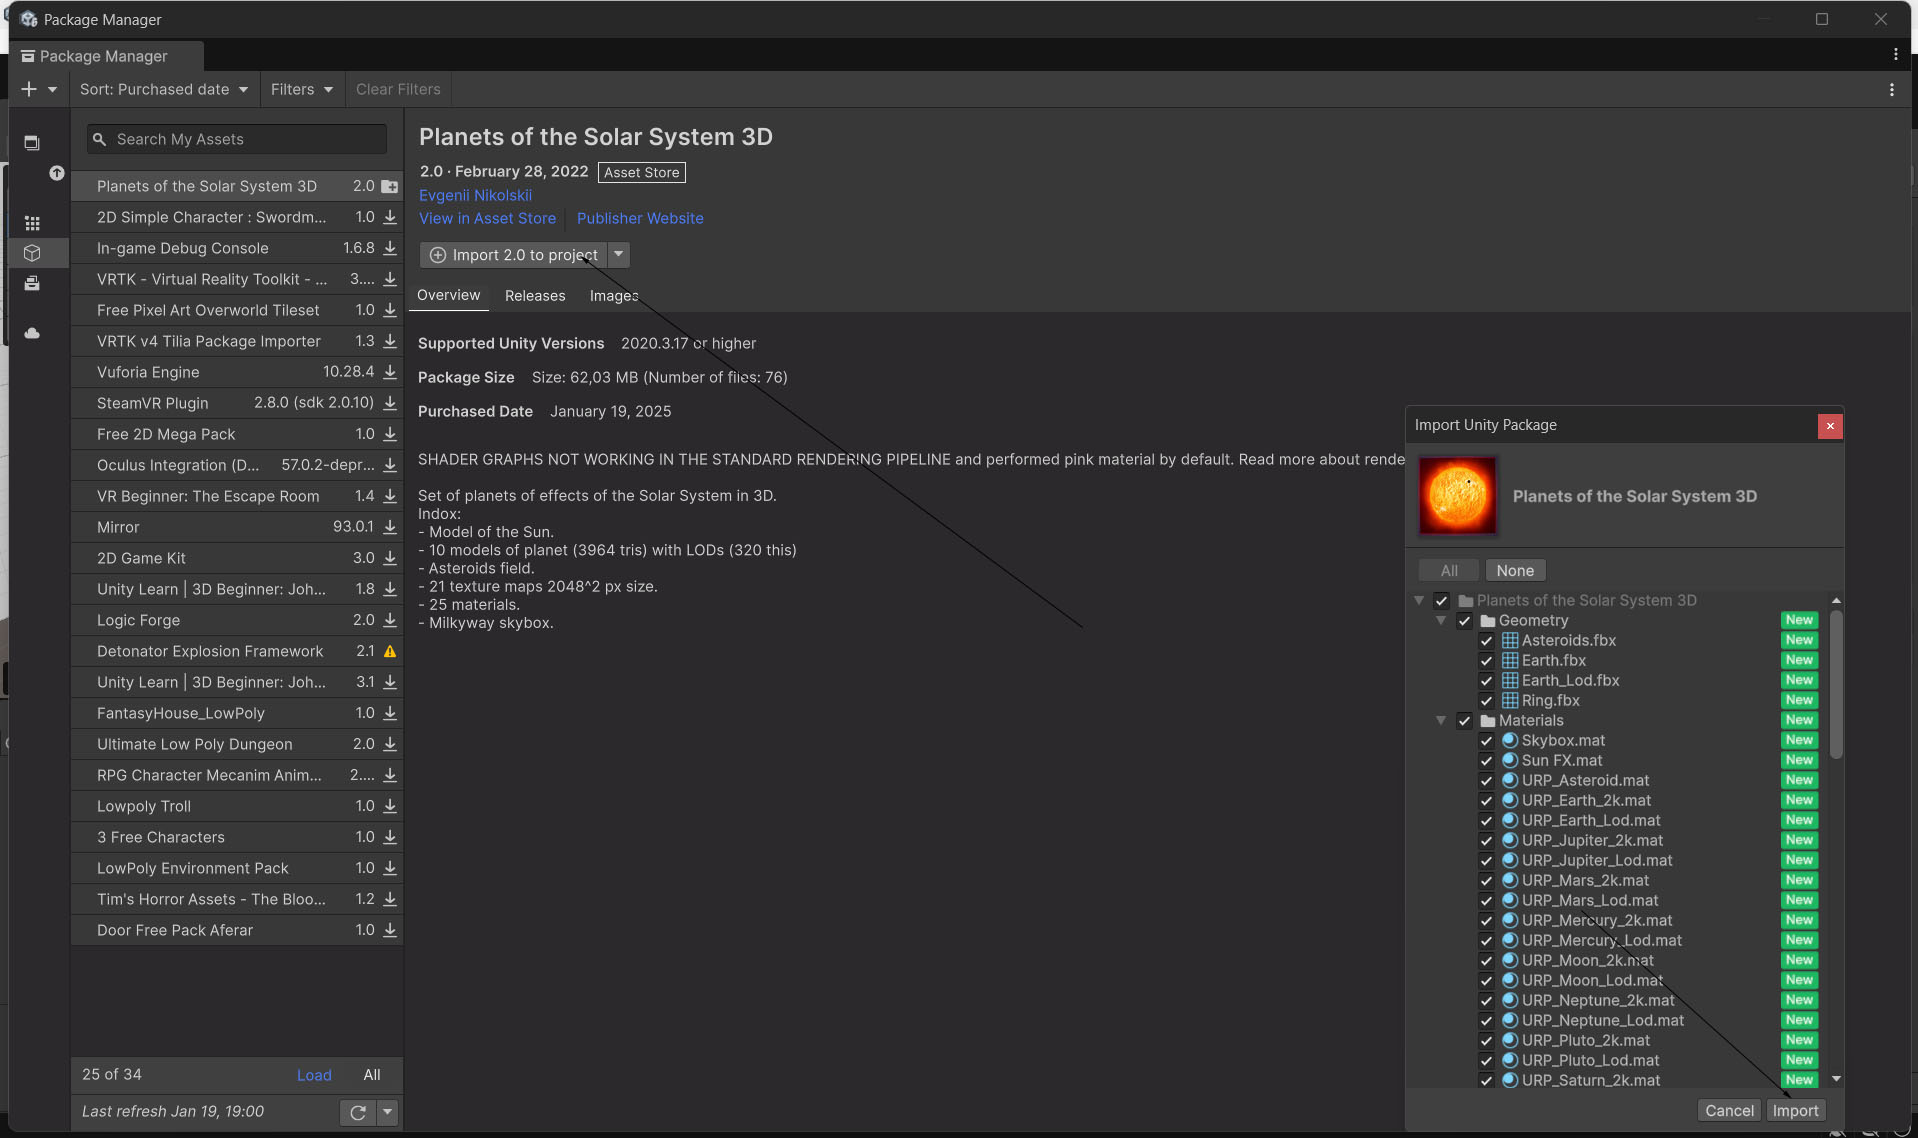Click the Built-in packages drawer icon

32,284
